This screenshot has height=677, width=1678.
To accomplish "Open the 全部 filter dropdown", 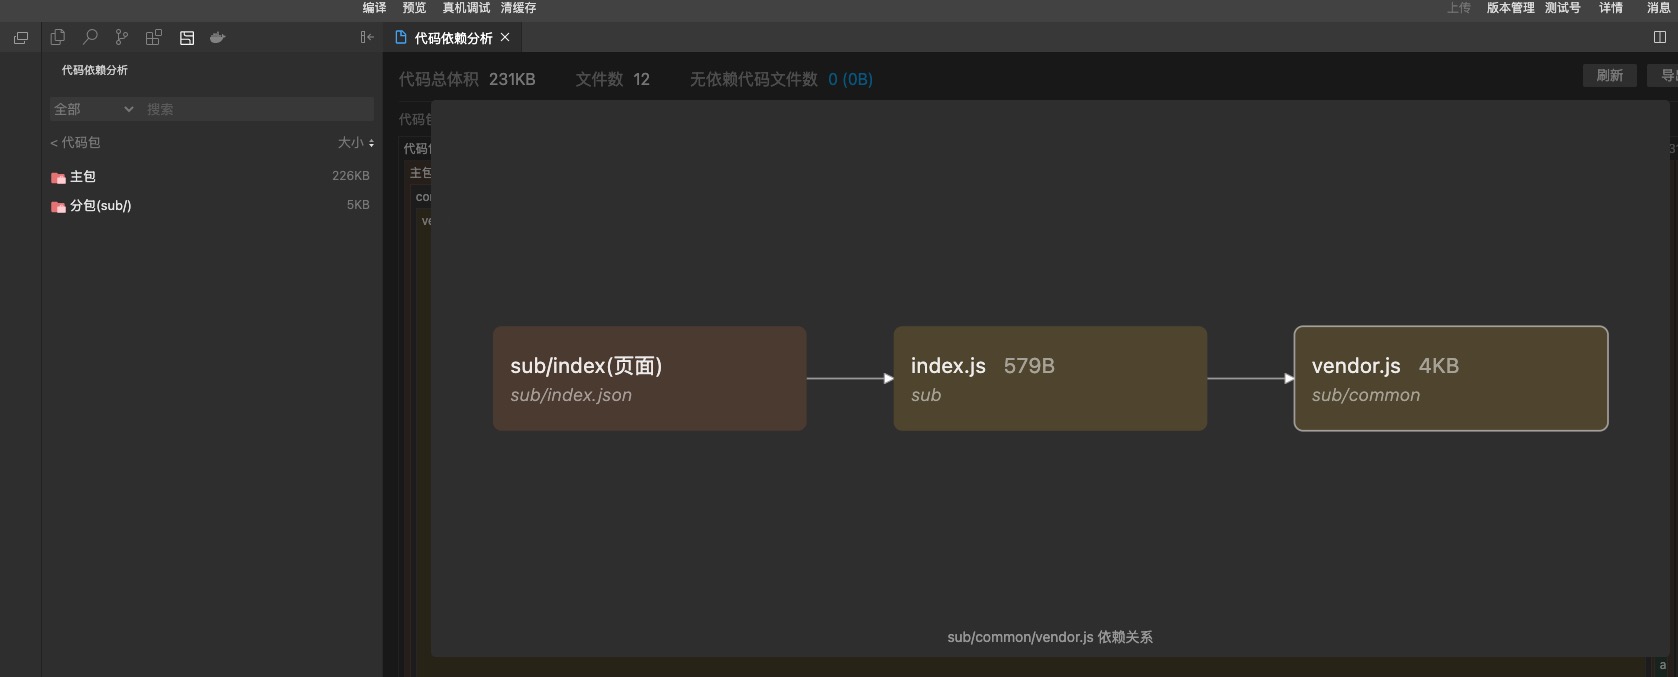I will (x=93, y=109).
